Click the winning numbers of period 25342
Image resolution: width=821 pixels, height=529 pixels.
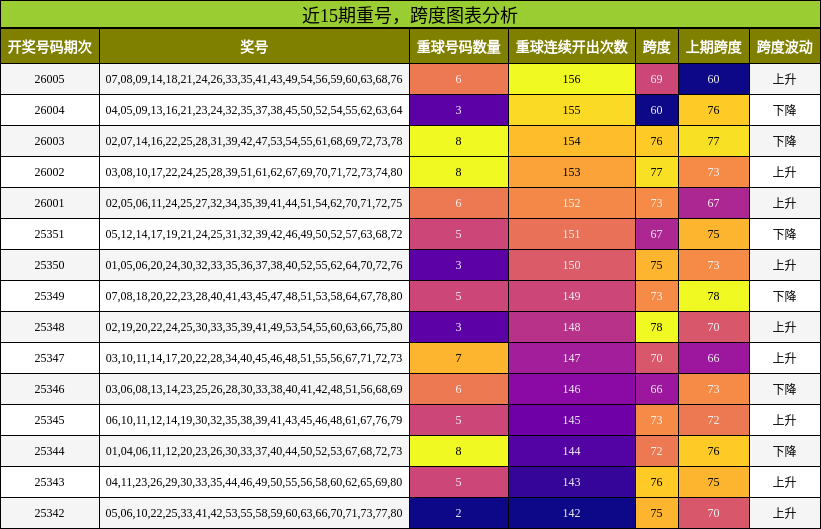(x=254, y=513)
